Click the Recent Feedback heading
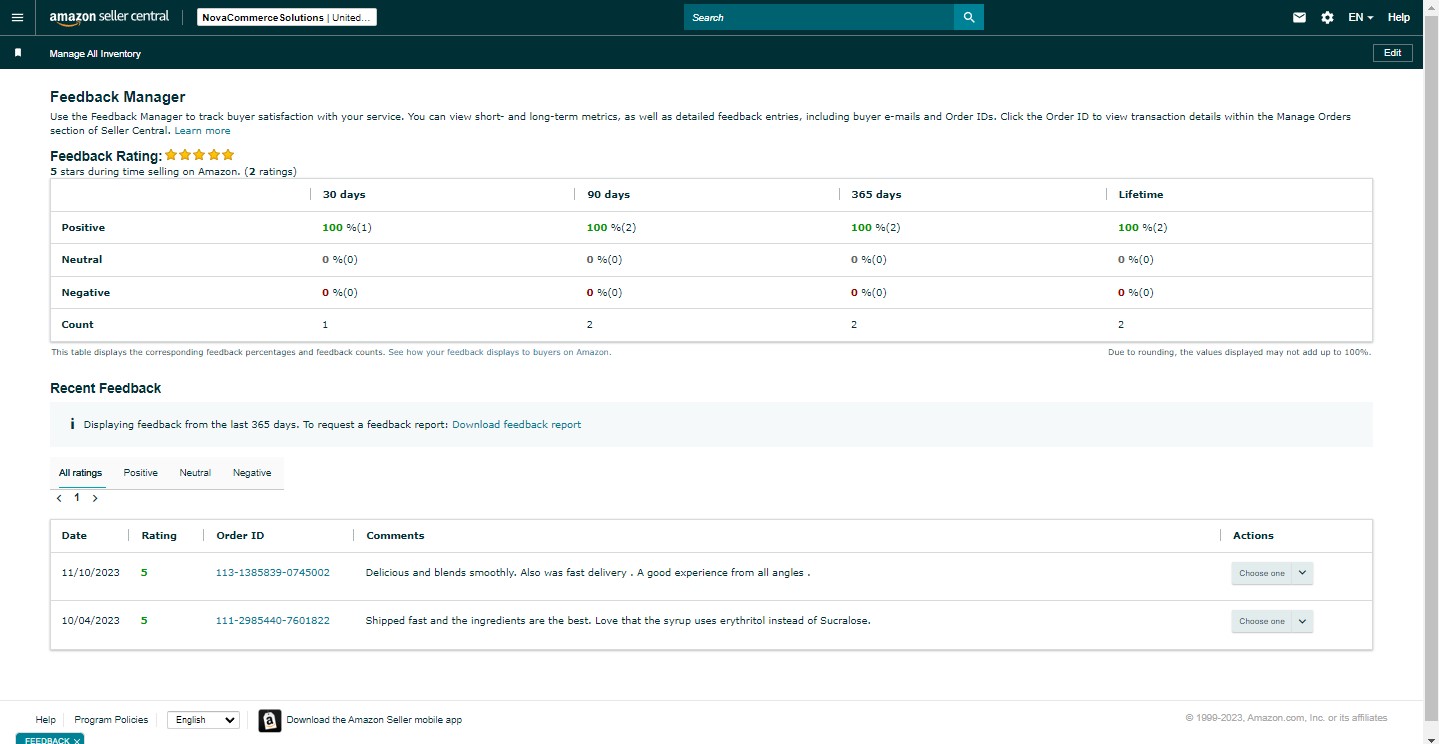The image size is (1439, 744). pos(105,388)
